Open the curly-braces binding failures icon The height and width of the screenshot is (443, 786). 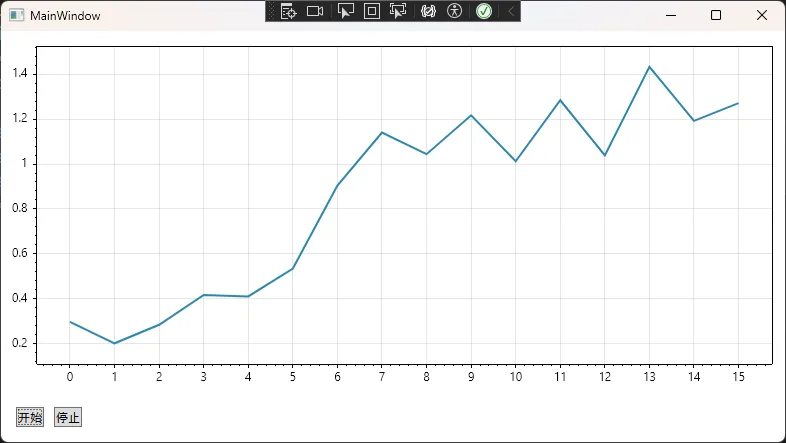coord(428,11)
